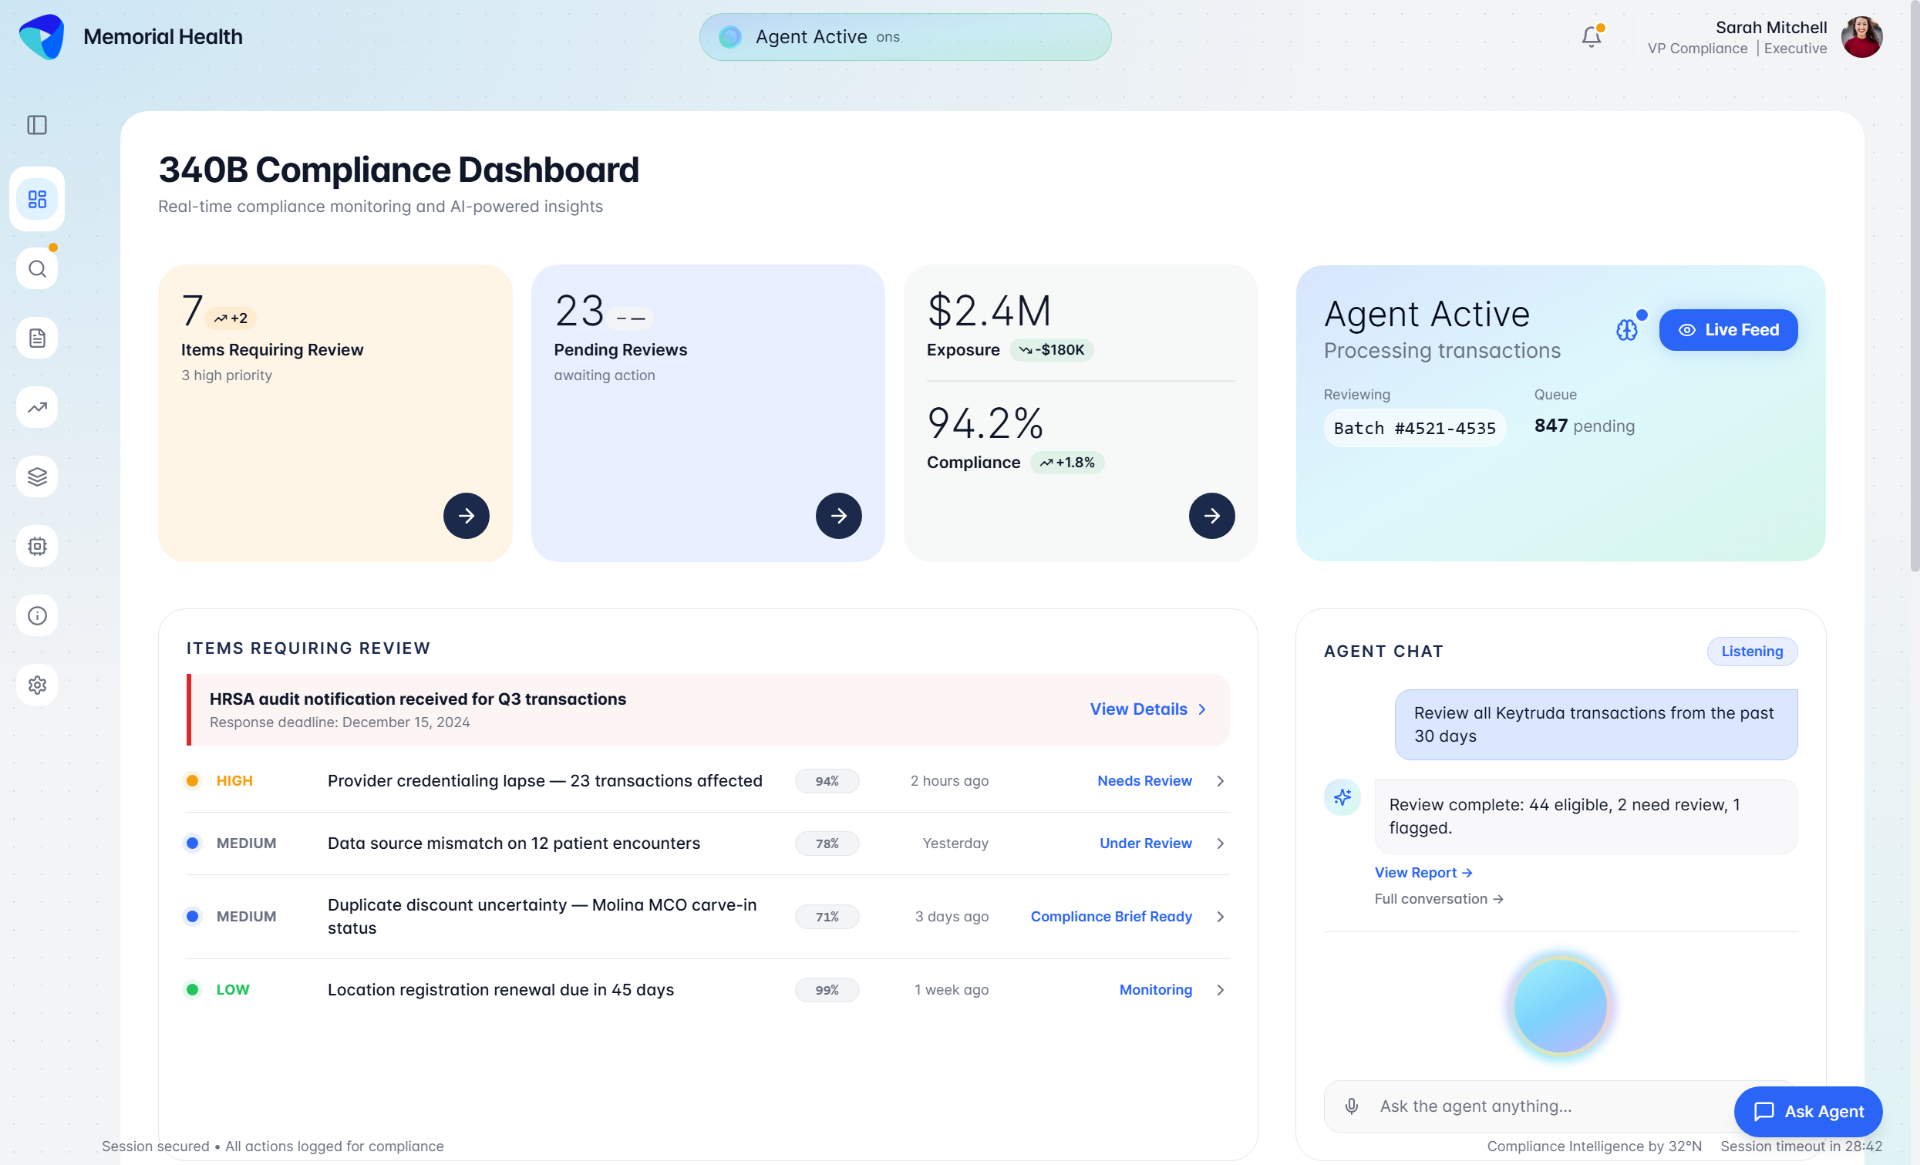
Task: Open Compliance Brief Ready link
Action: coord(1111,916)
